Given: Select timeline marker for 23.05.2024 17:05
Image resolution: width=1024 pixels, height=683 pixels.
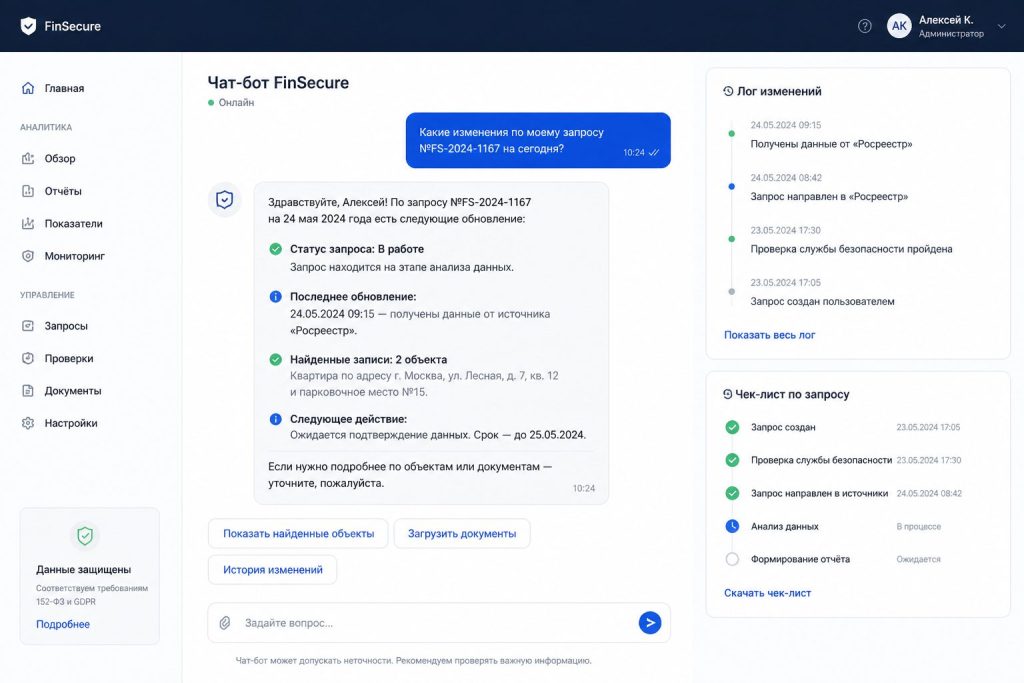Looking at the screenshot, I should 731,291.
